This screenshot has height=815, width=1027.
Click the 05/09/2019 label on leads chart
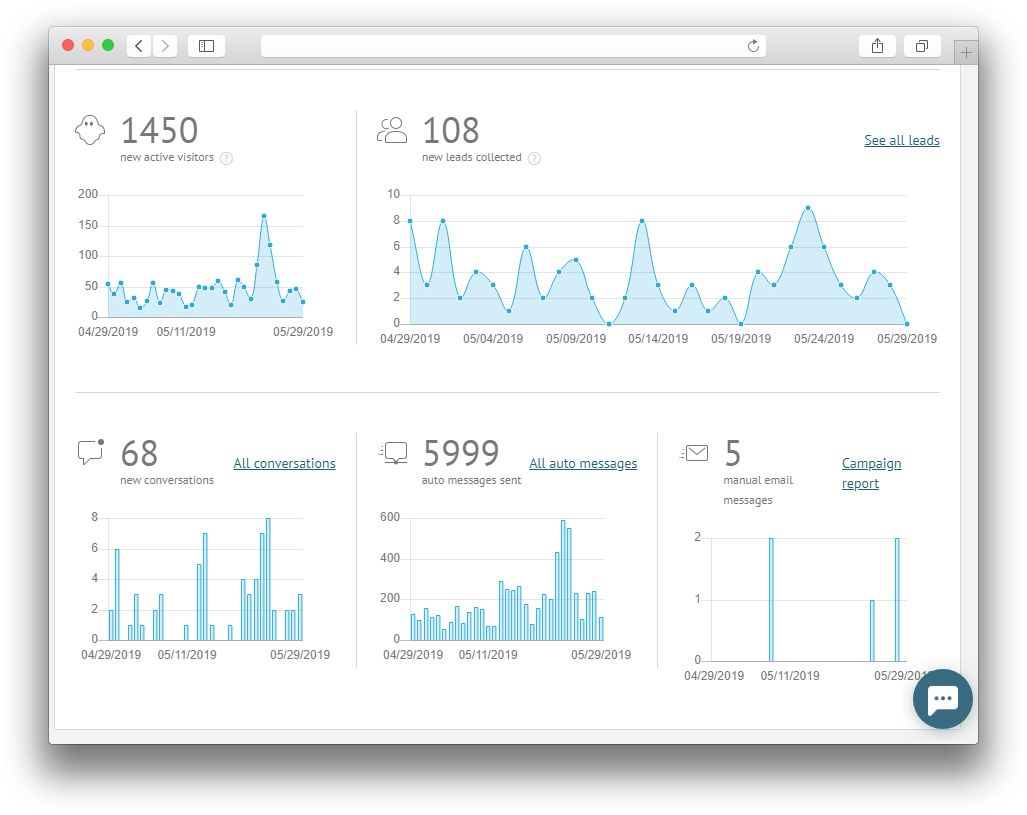tap(576, 339)
